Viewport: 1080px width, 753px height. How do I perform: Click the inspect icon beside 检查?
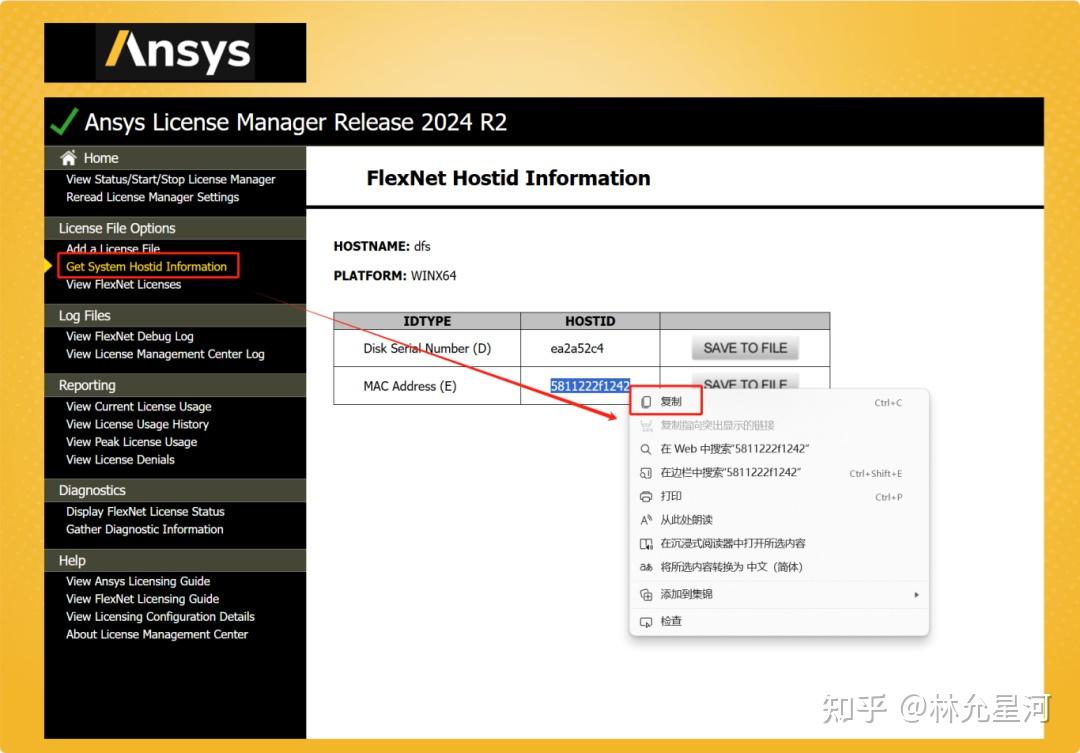click(648, 620)
